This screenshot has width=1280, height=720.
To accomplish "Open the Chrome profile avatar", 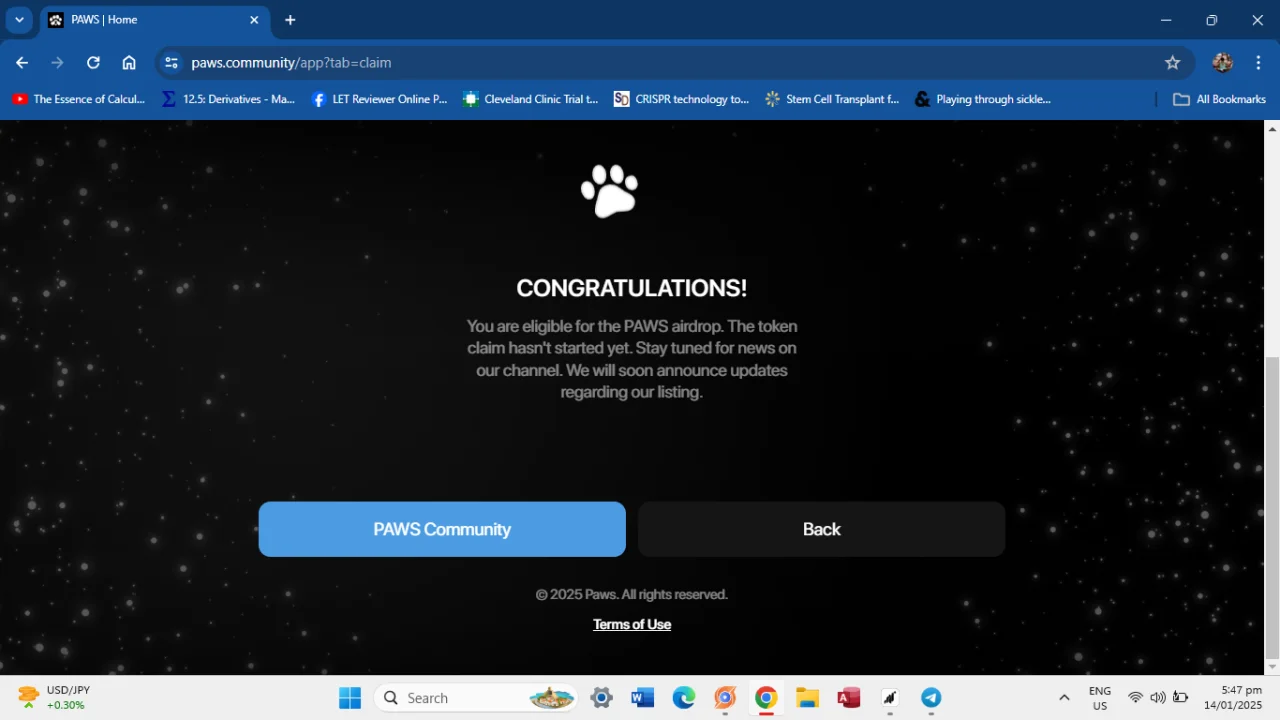I will pos(1222,62).
